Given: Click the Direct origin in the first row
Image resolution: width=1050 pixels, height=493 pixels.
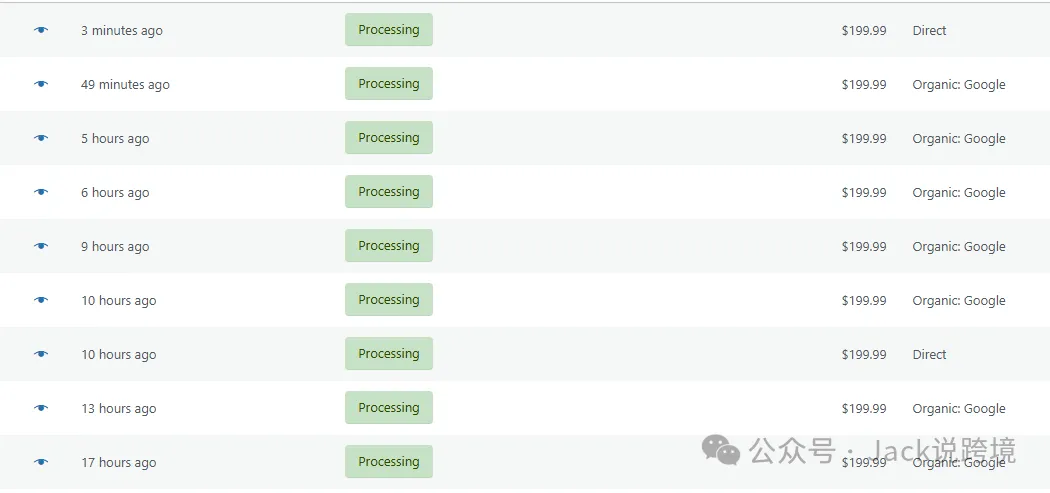Looking at the screenshot, I should tap(929, 31).
